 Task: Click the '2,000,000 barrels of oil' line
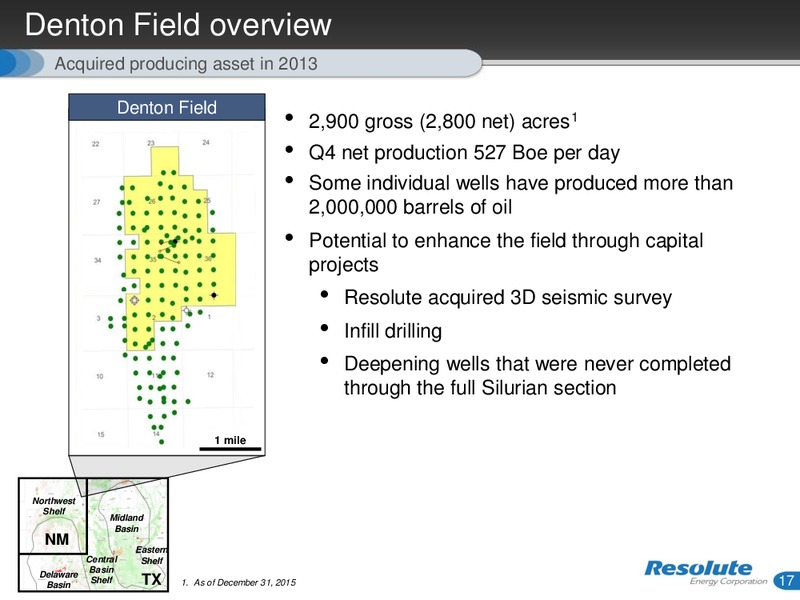(x=410, y=207)
